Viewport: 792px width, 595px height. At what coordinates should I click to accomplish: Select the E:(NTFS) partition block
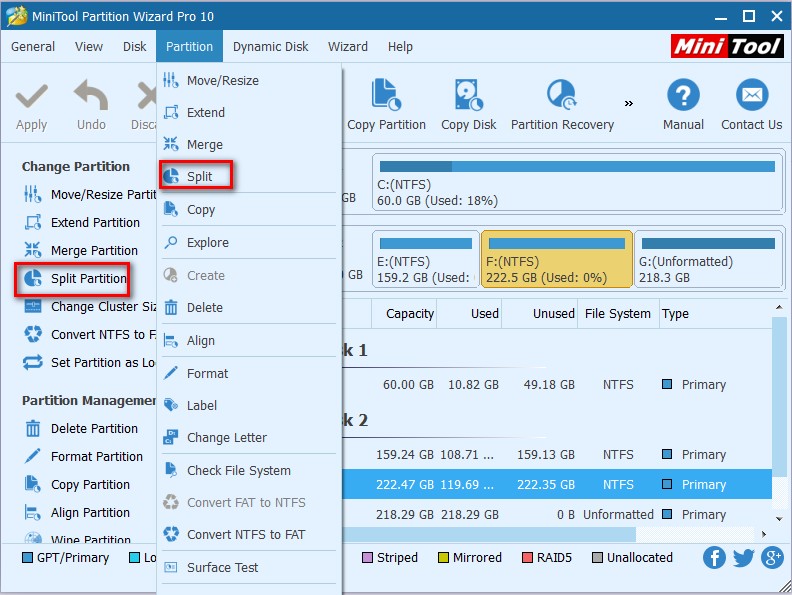pyautogui.click(x=425, y=259)
